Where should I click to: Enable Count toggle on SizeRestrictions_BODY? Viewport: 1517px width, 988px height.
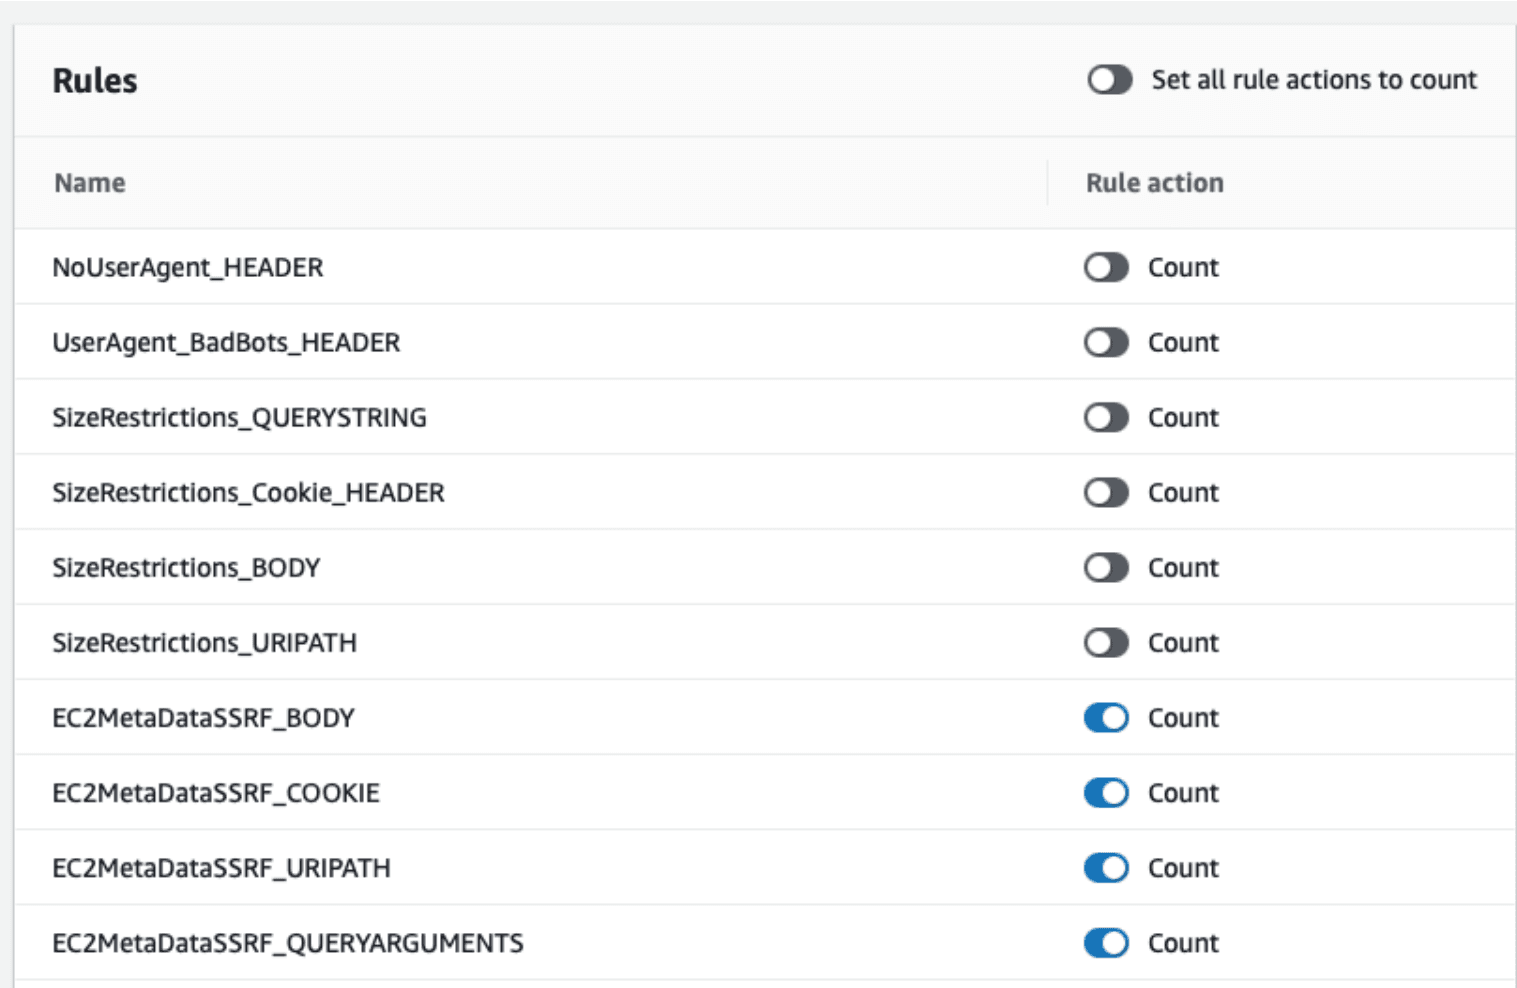pyautogui.click(x=1106, y=568)
